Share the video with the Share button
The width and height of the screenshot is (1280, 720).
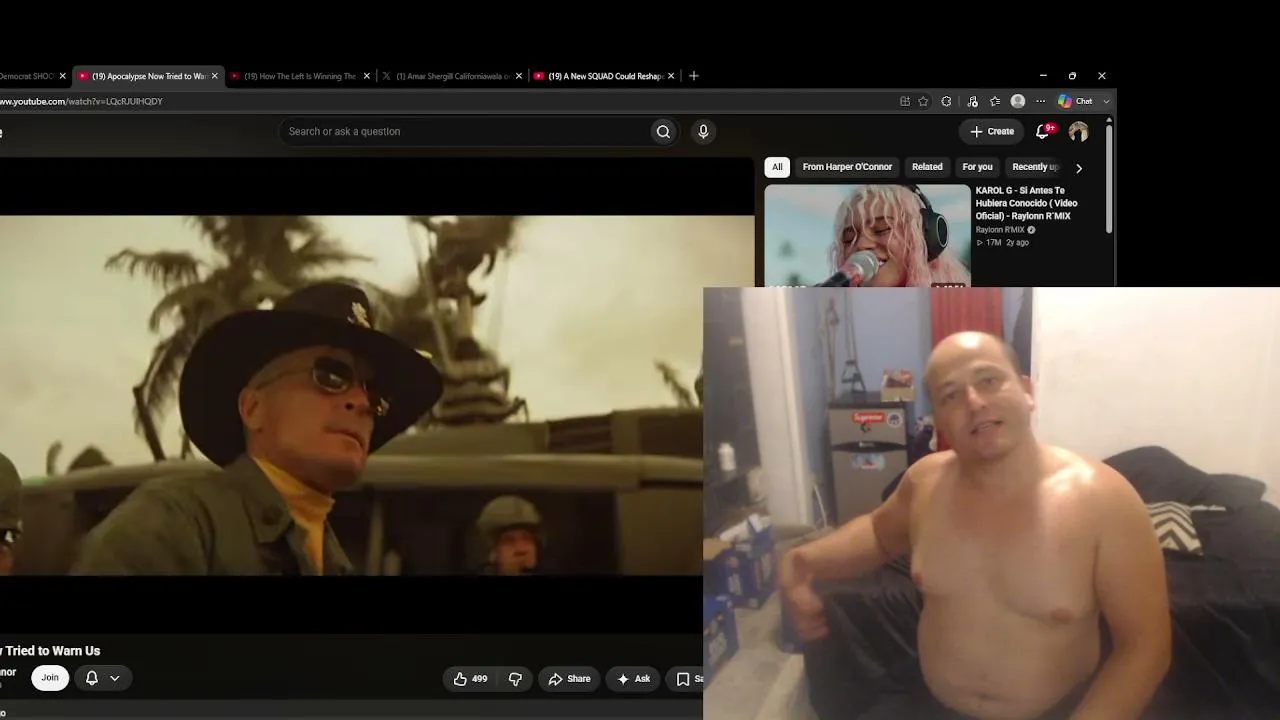[569, 679]
